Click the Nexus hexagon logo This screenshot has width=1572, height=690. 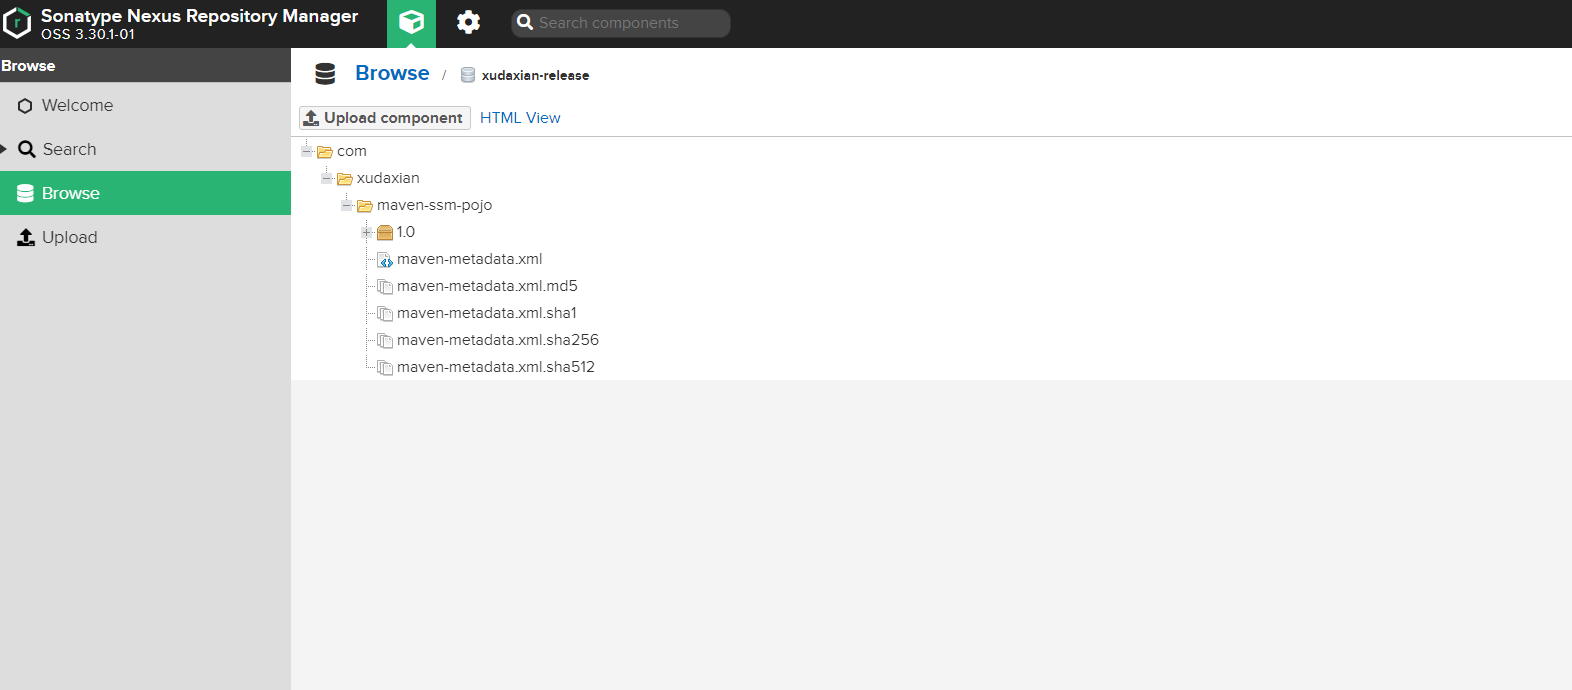(x=17, y=23)
